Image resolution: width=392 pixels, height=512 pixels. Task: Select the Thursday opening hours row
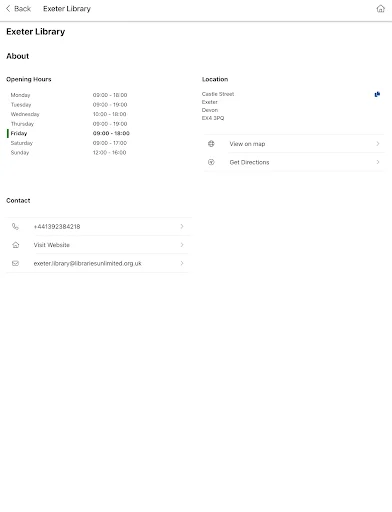point(69,124)
